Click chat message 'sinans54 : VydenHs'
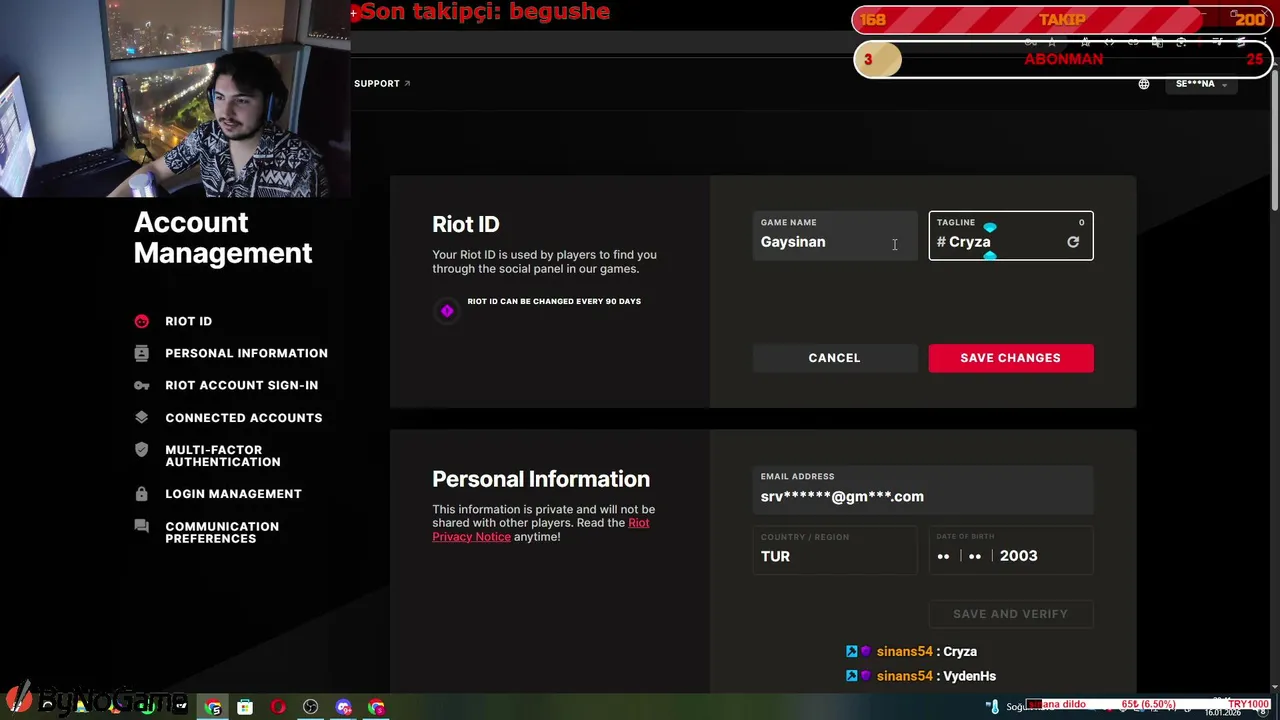The height and width of the screenshot is (720, 1280). click(x=921, y=676)
